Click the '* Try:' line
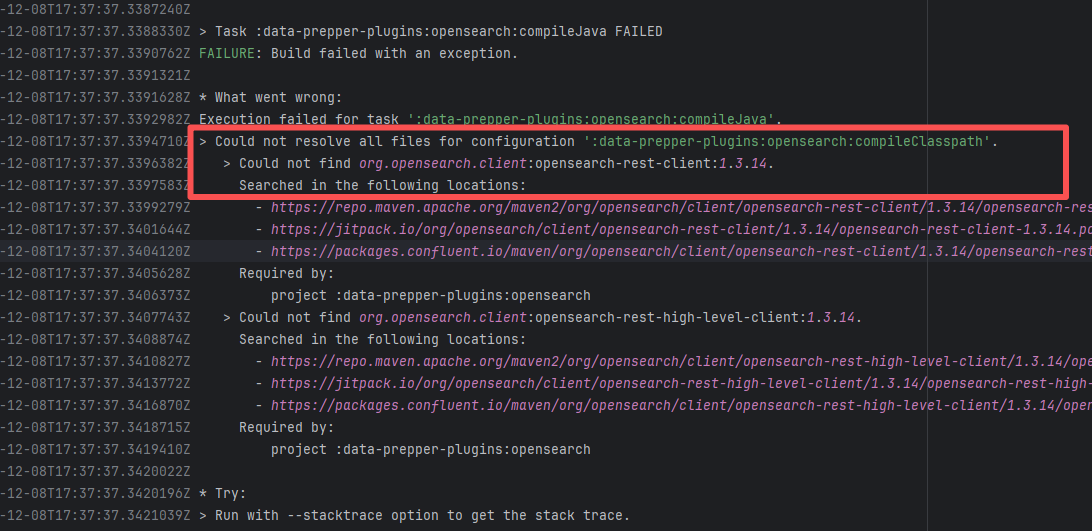This screenshot has width=1092, height=531. (222, 493)
